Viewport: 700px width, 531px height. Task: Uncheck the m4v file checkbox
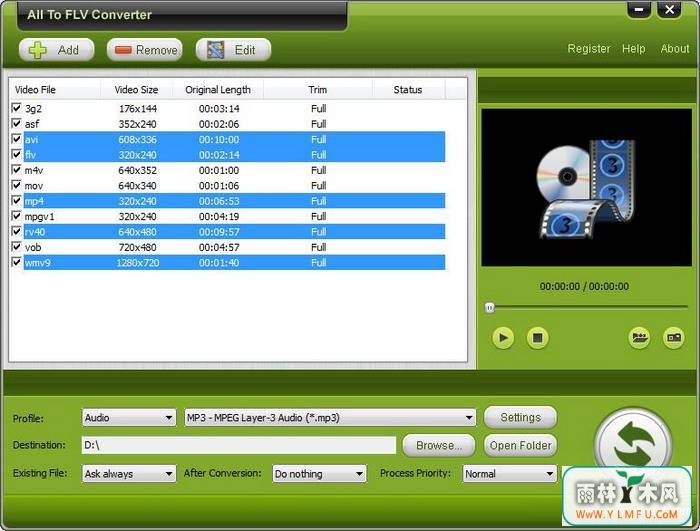tap(17, 170)
